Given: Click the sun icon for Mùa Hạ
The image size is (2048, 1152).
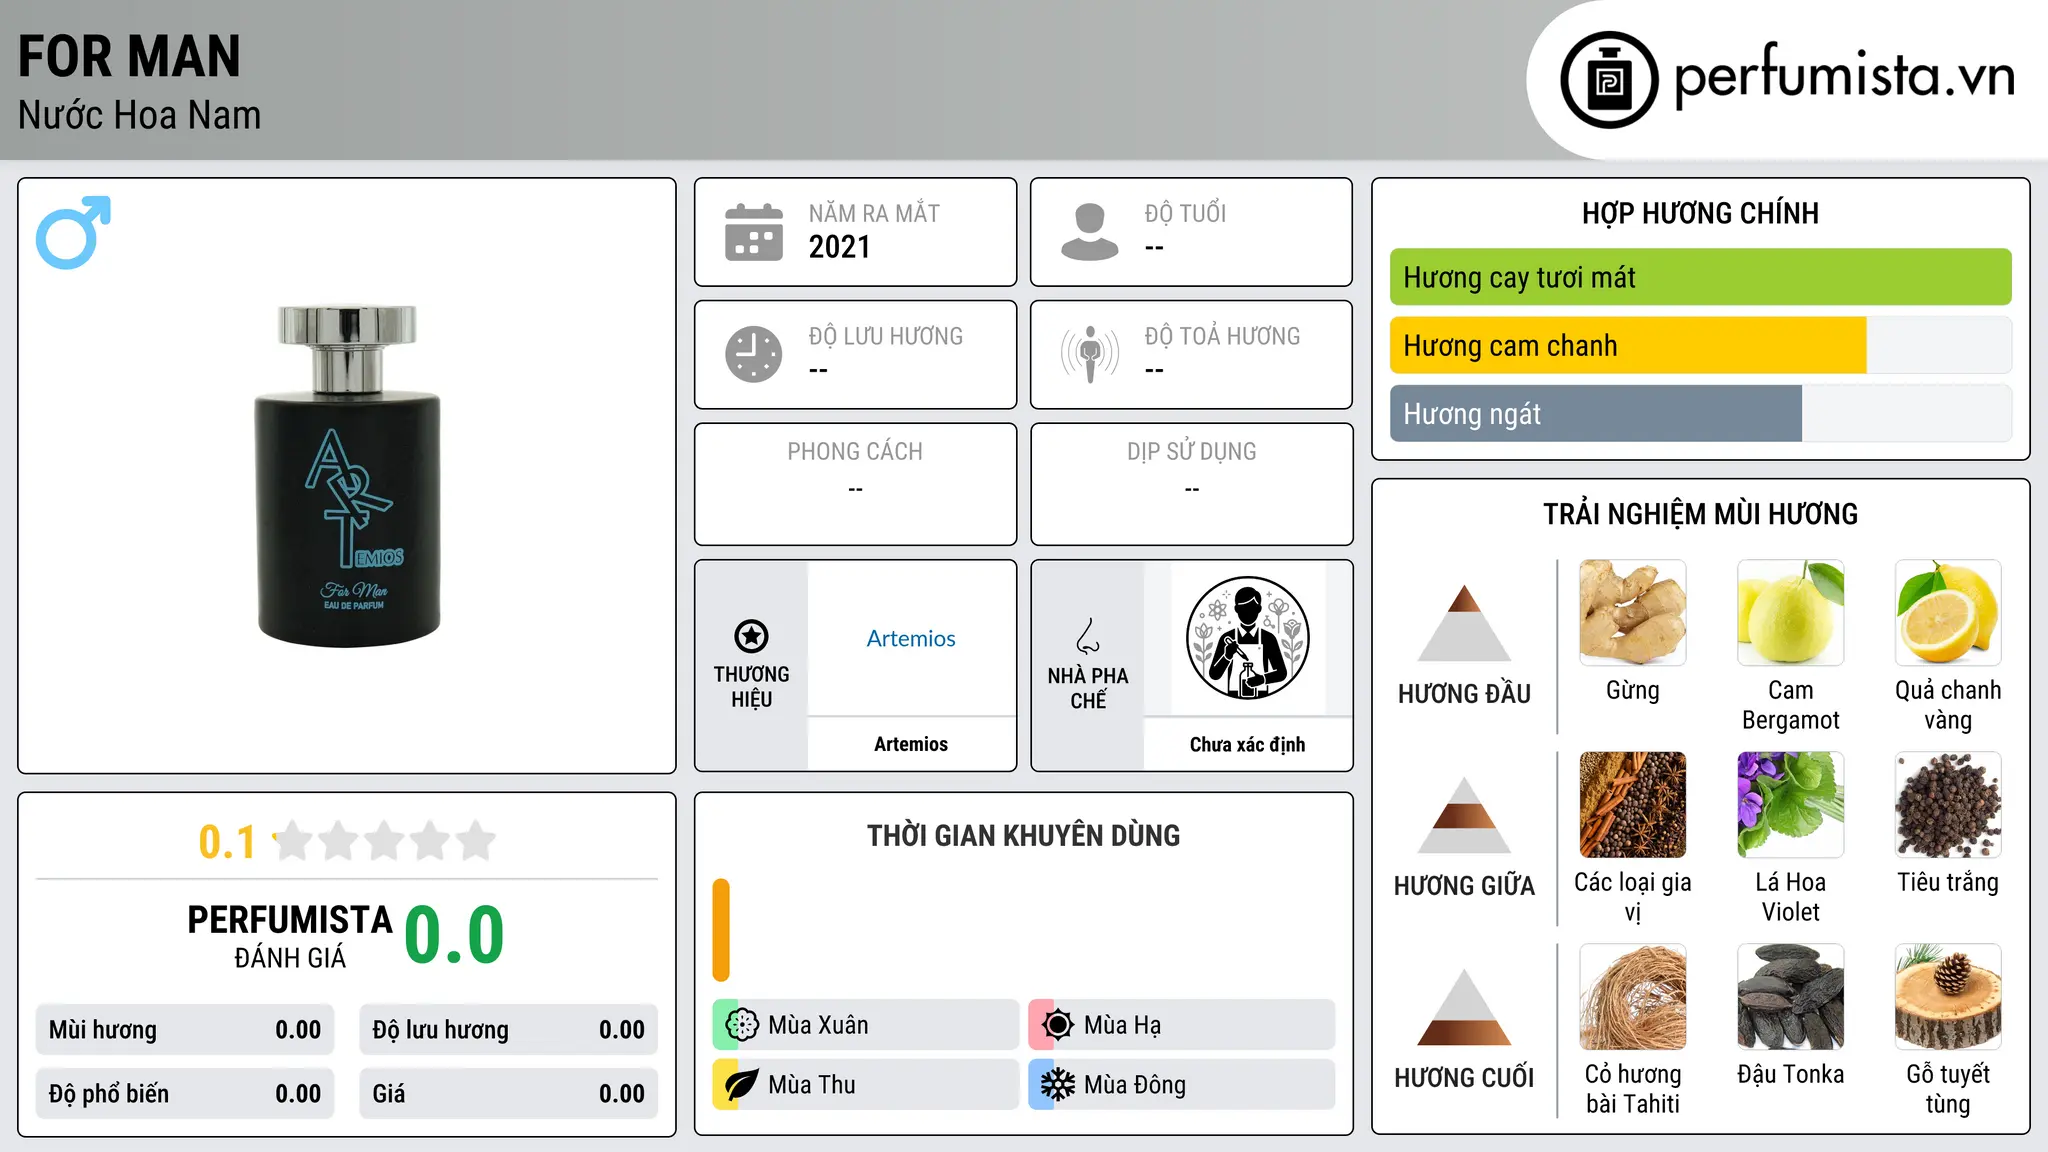Looking at the screenshot, I should pyautogui.click(x=1057, y=1025).
